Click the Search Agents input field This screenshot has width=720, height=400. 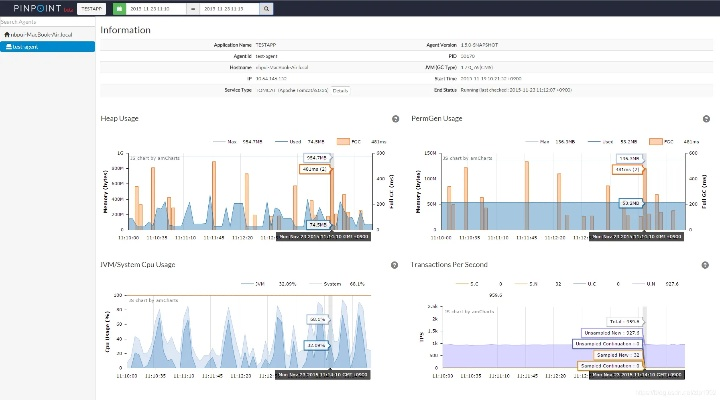pyautogui.click(x=48, y=22)
